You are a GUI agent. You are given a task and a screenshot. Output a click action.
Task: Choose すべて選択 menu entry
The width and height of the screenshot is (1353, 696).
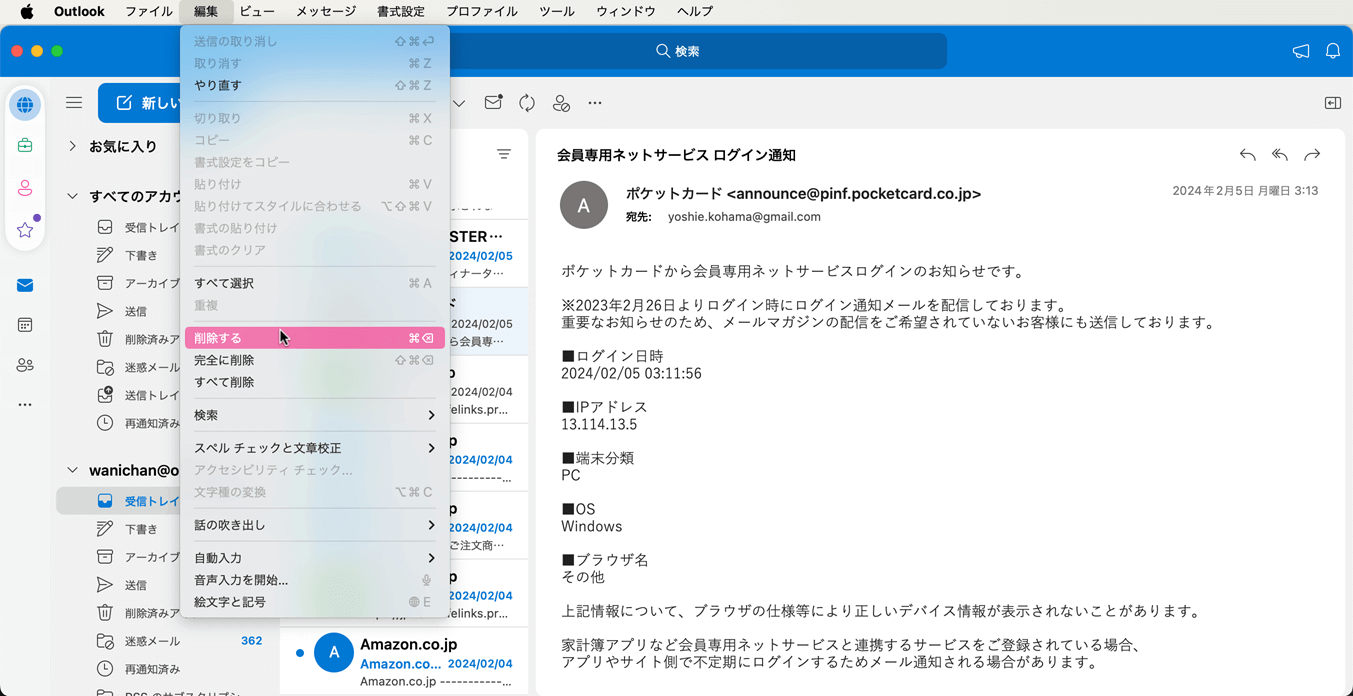(315, 283)
